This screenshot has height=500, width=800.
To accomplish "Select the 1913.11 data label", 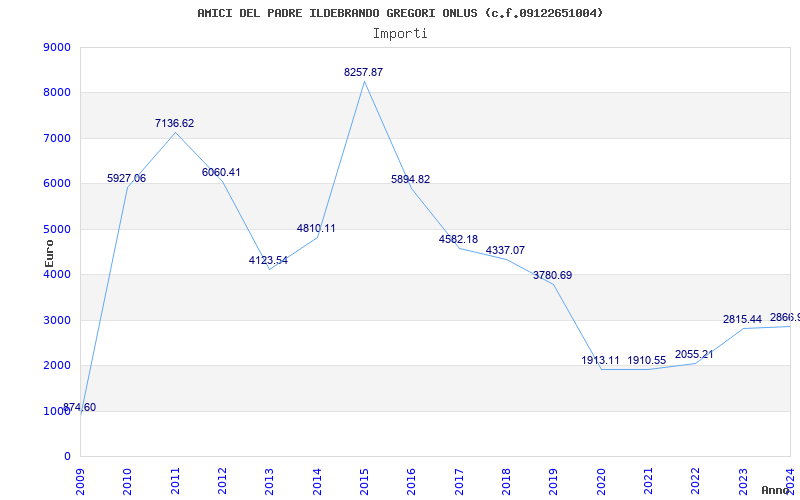I will [x=600, y=361].
